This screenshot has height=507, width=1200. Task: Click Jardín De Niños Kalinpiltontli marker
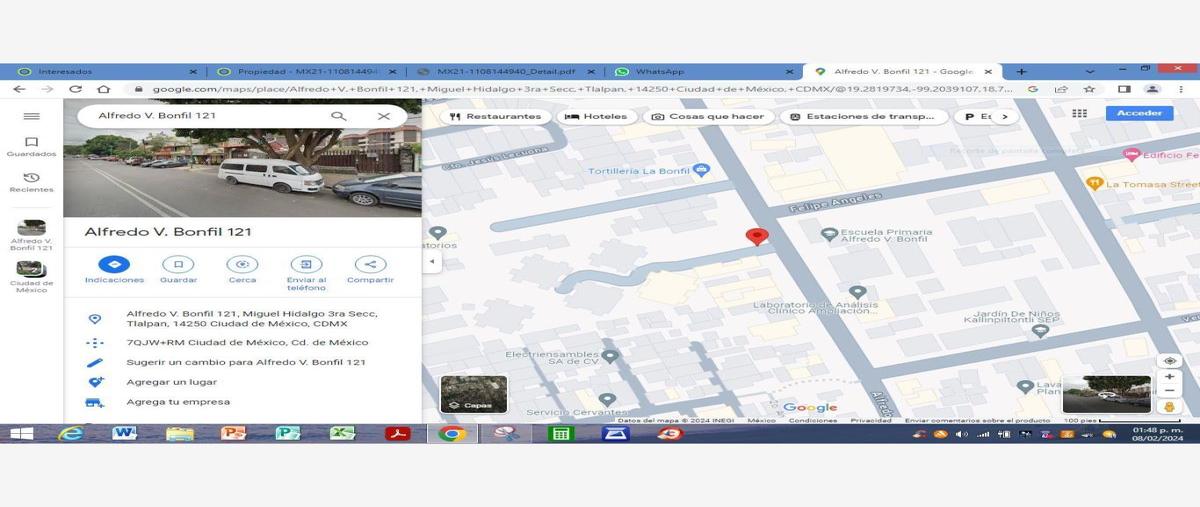pyautogui.click(x=1040, y=331)
